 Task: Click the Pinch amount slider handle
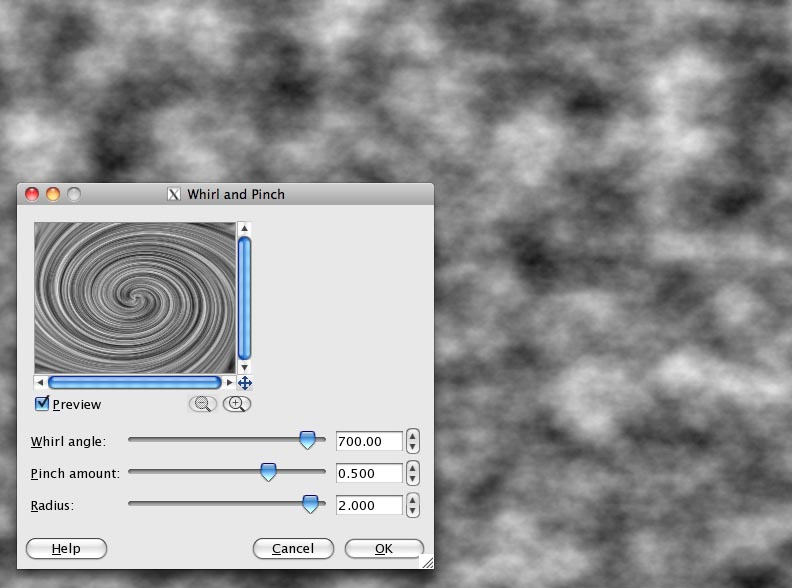point(268,472)
